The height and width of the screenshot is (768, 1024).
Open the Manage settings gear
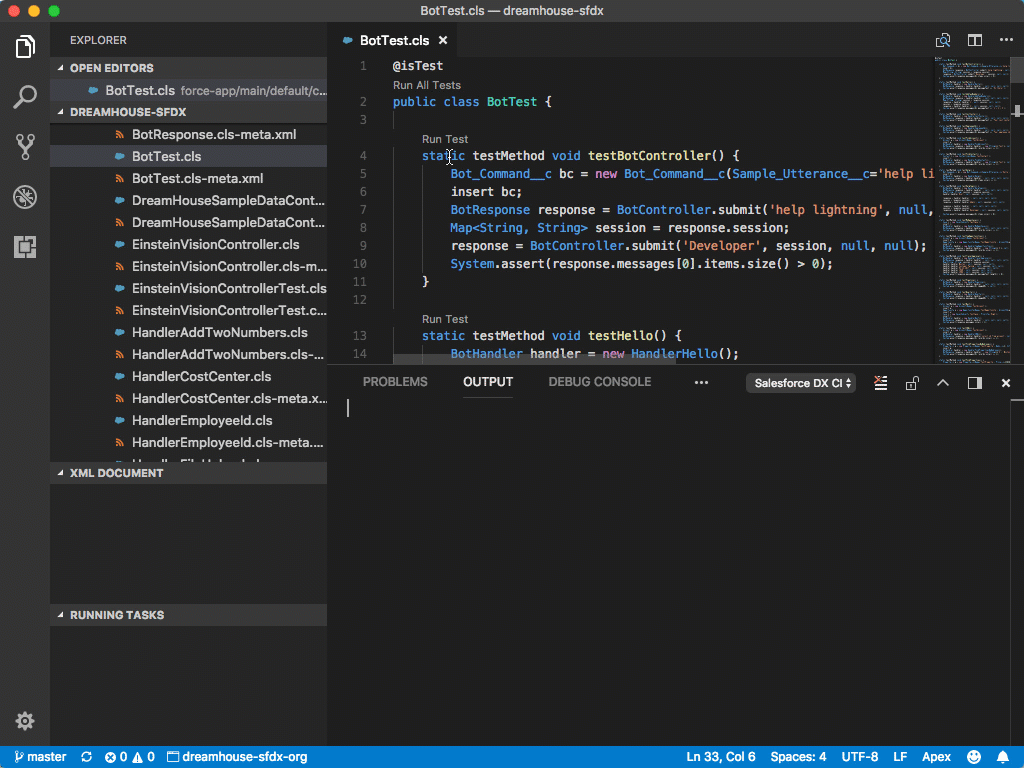coord(24,720)
